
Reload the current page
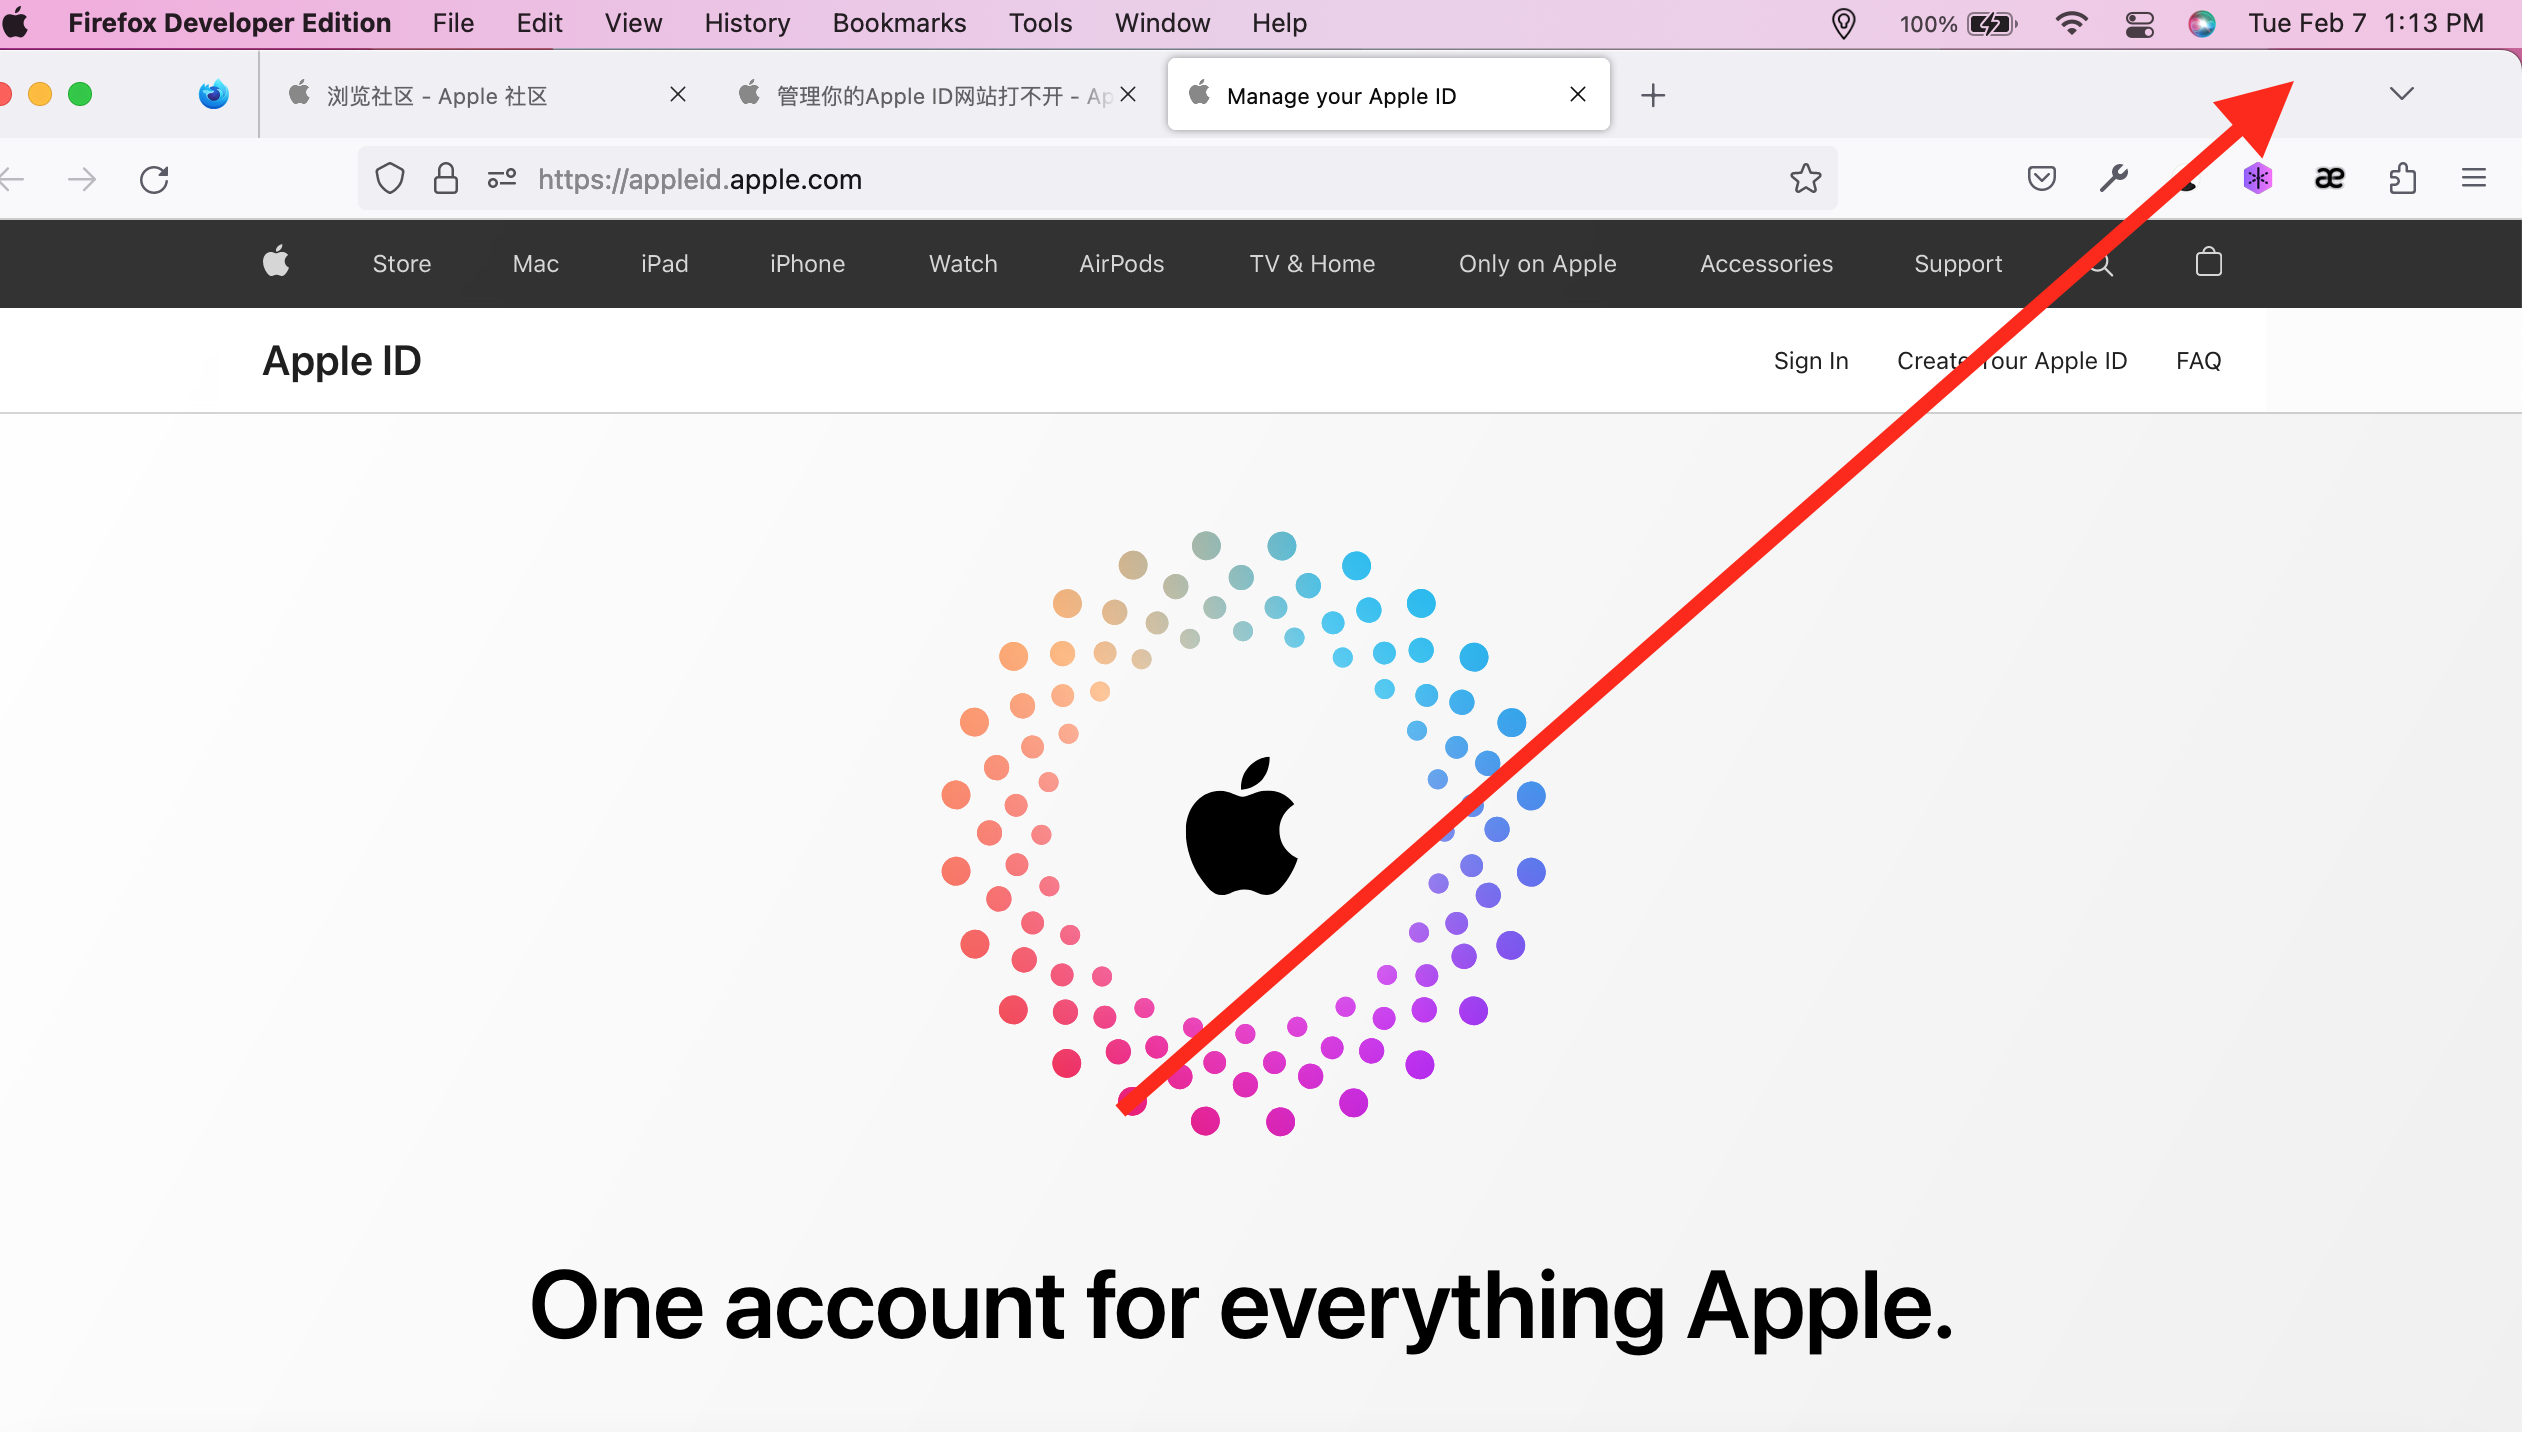154,179
